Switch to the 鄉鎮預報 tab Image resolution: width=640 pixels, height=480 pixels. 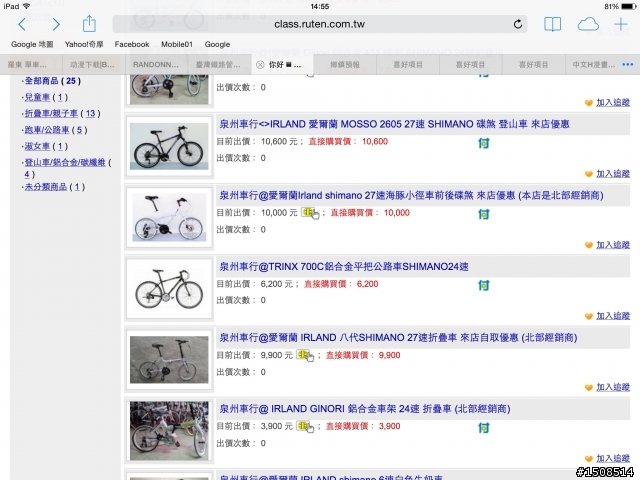click(345, 64)
